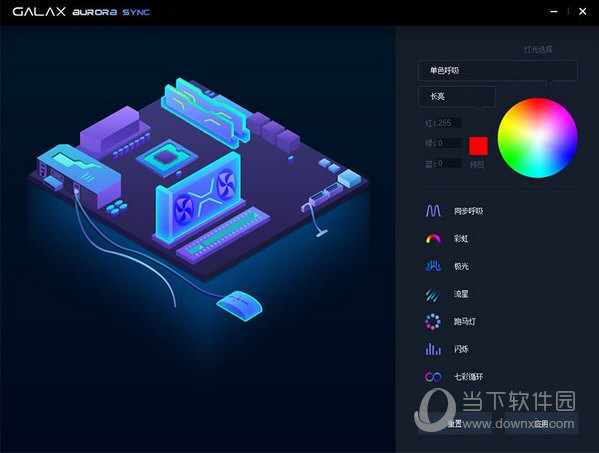This screenshot has width=599, height=453.
Task: Click the red preview color swatch
Action: [478, 146]
